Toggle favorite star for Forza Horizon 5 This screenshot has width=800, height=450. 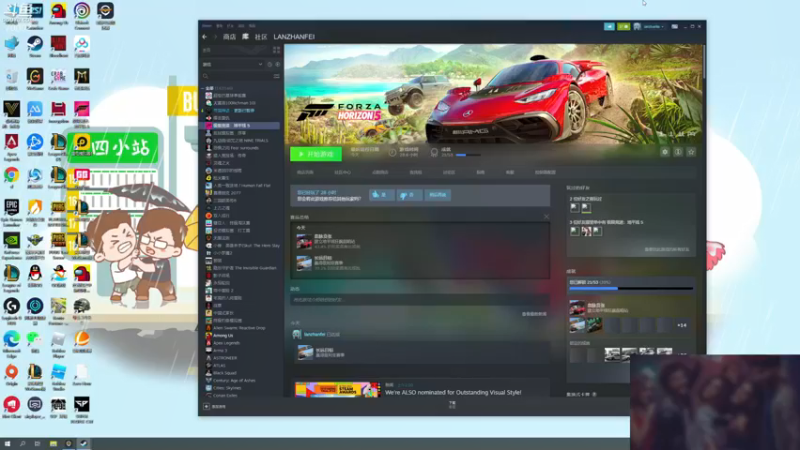(691, 152)
